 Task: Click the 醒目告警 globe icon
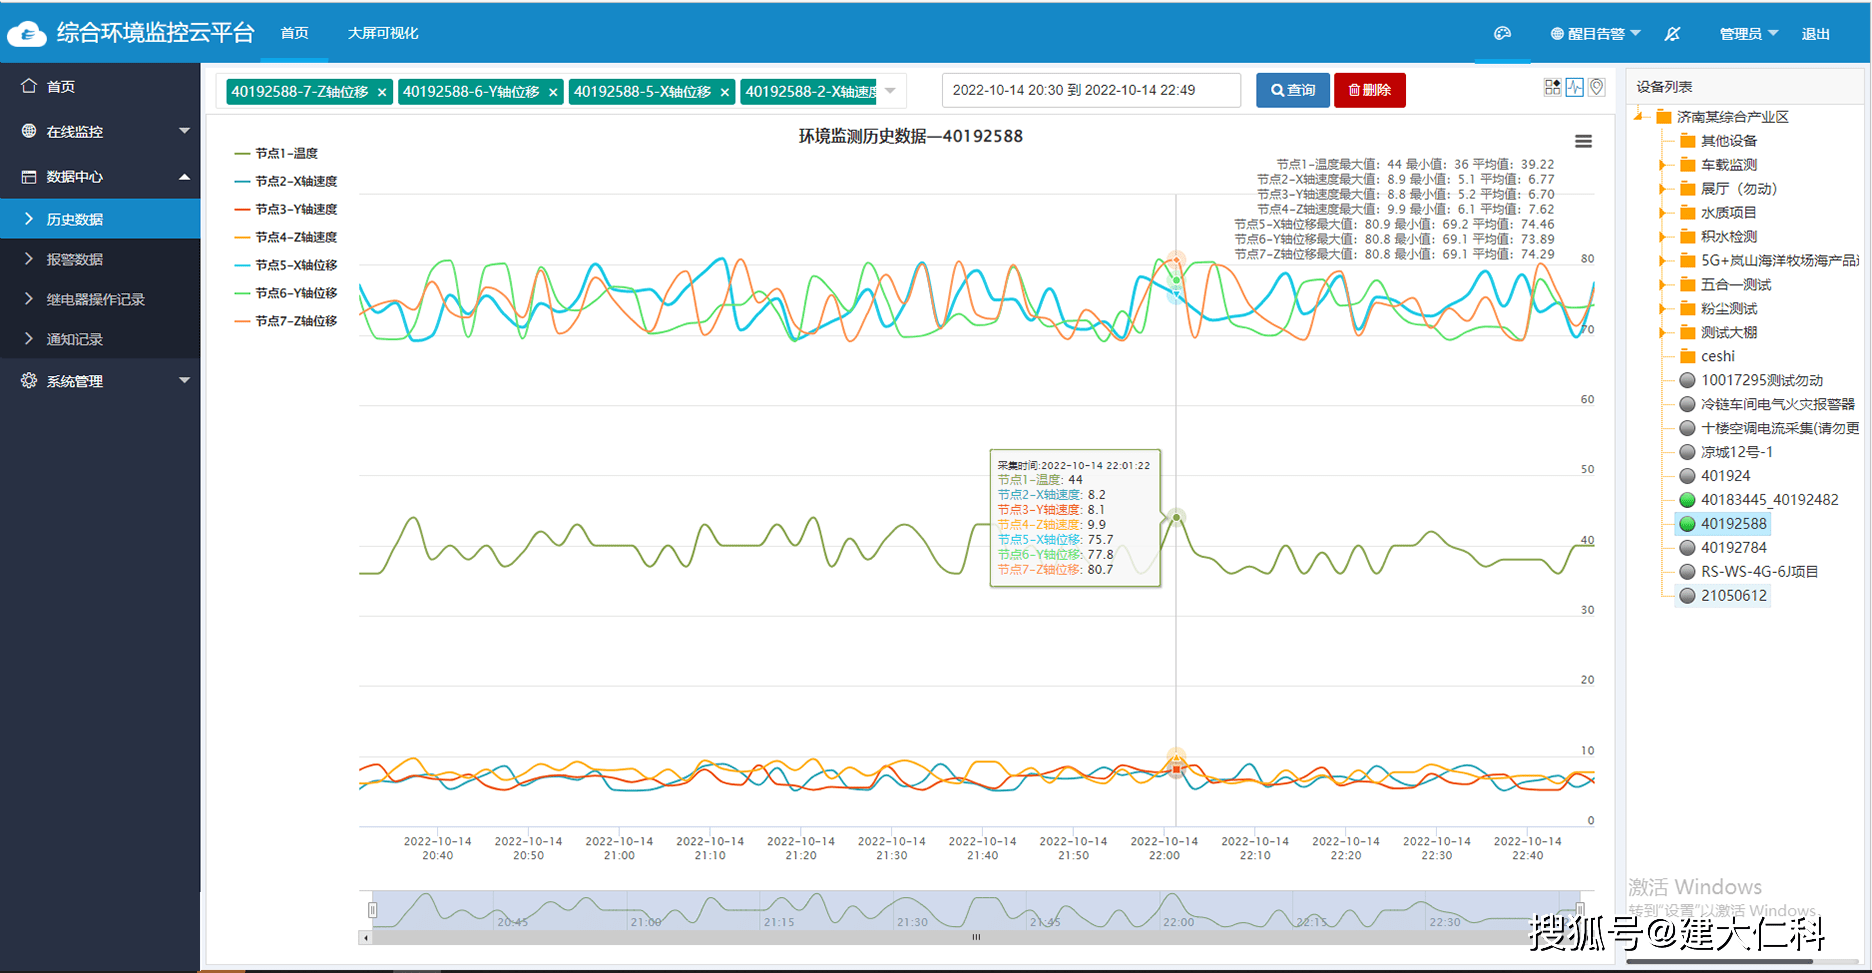pyautogui.click(x=1557, y=34)
